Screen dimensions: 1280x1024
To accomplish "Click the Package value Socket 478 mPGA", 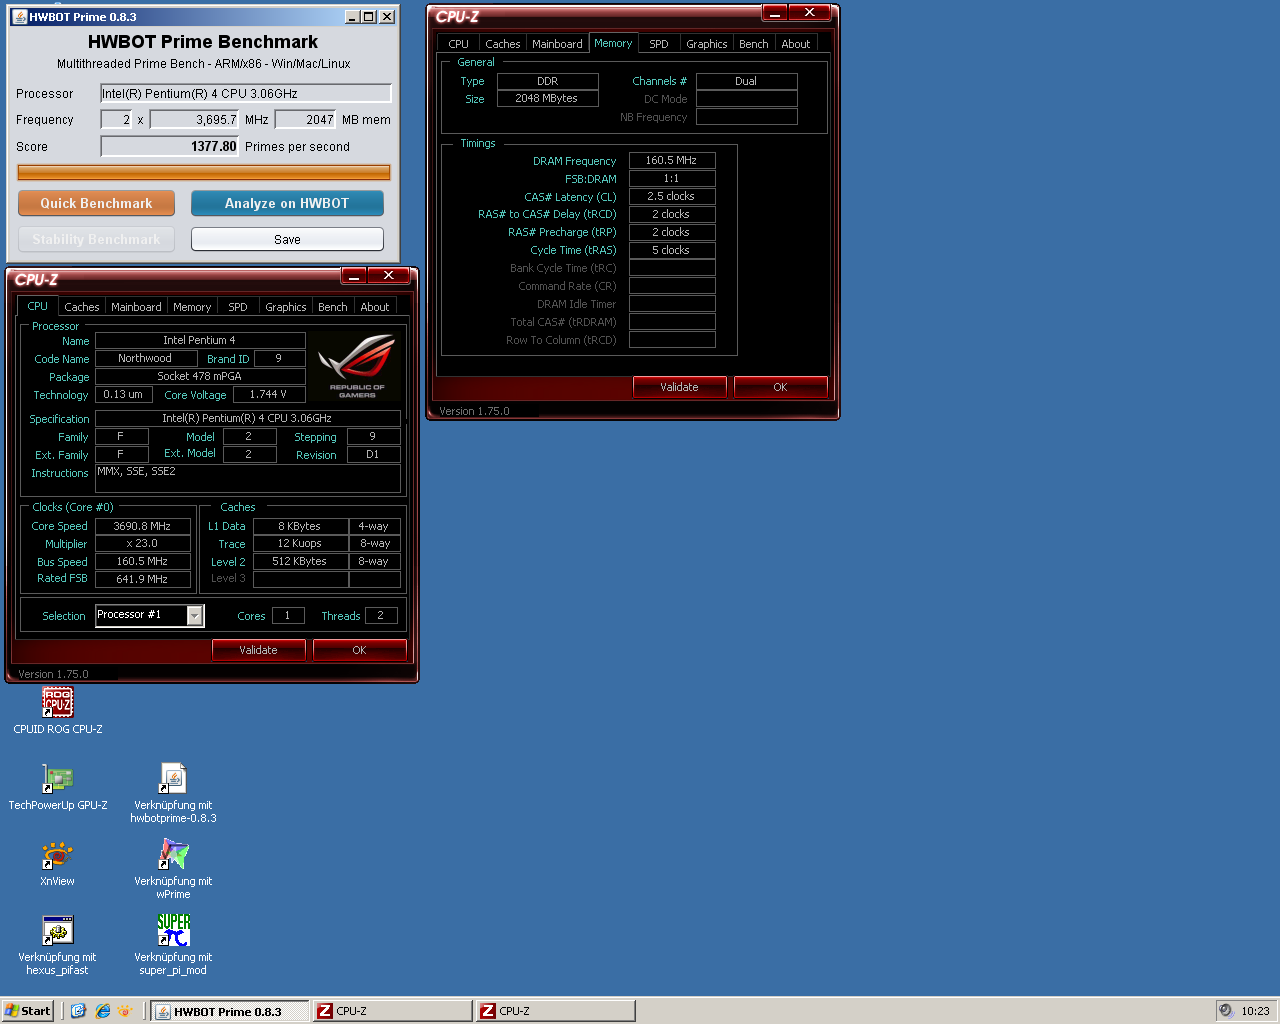I will pos(200,377).
